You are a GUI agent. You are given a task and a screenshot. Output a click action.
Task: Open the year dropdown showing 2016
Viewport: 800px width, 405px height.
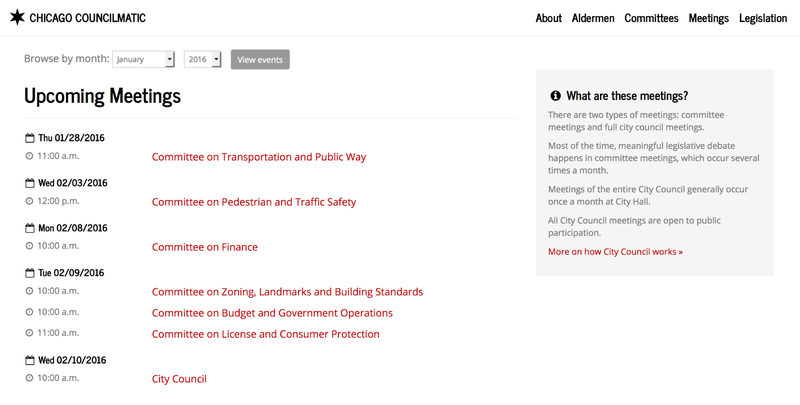point(202,60)
